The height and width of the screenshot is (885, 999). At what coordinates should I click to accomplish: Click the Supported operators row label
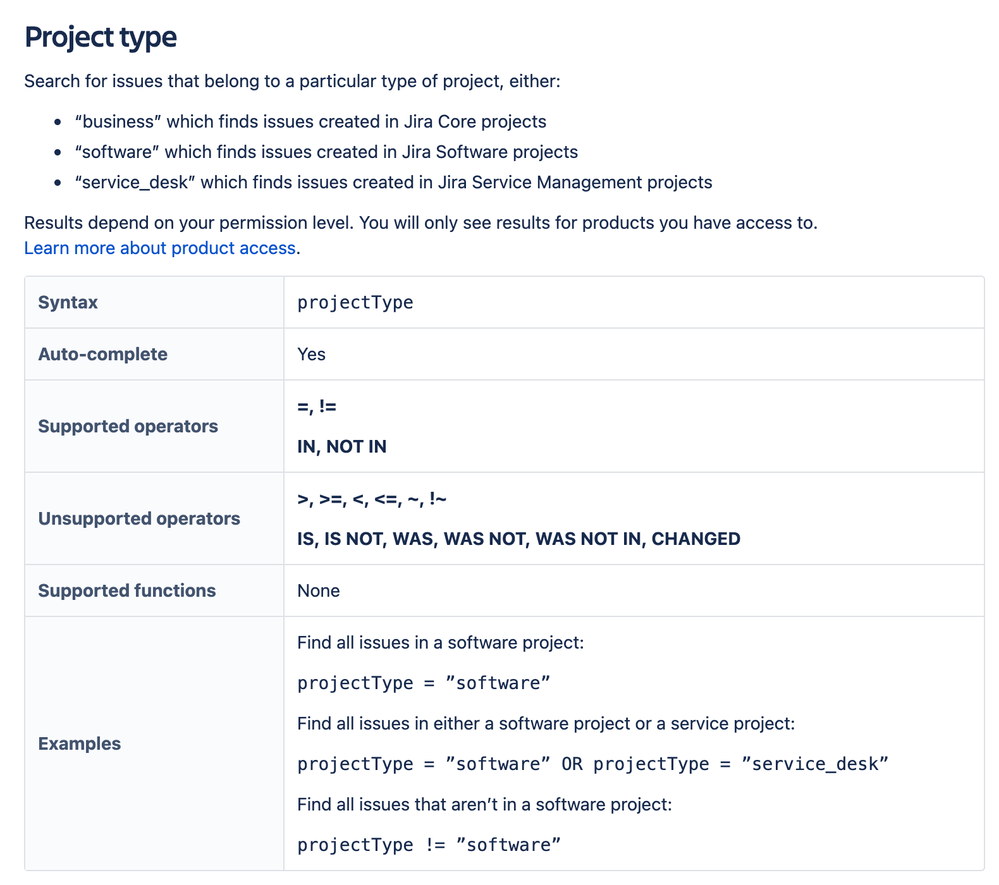127,426
